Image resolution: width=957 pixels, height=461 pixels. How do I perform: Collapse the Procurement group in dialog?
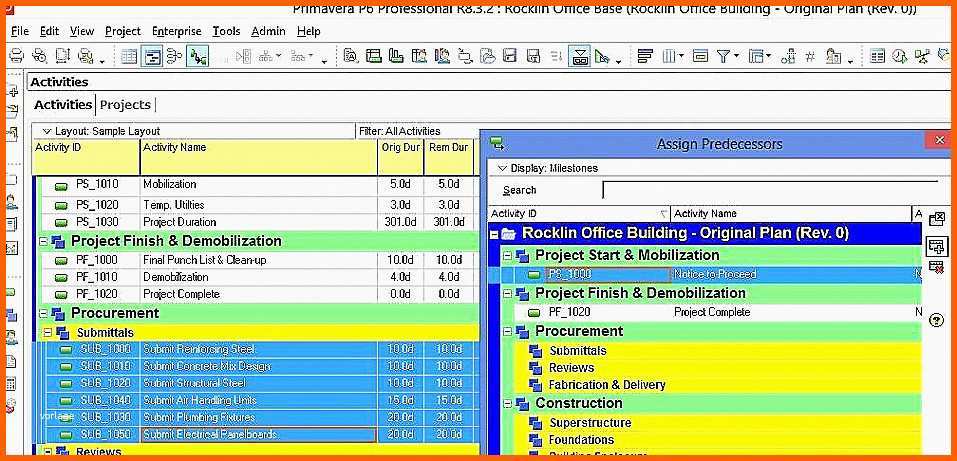click(x=507, y=332)
